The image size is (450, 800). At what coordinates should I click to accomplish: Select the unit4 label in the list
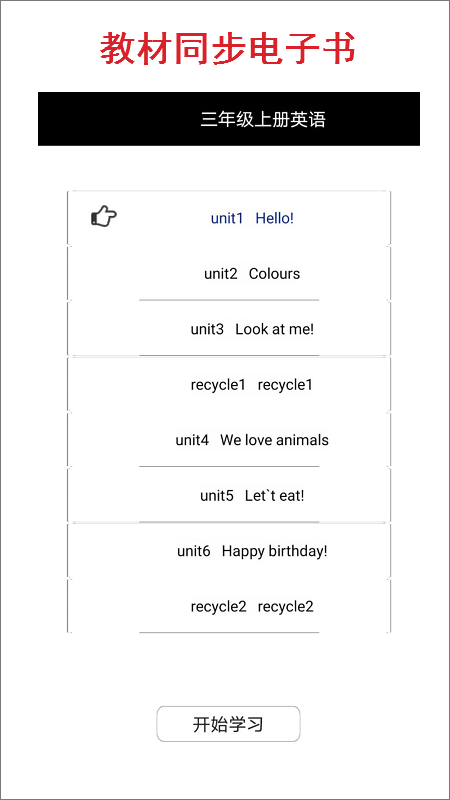192,440
